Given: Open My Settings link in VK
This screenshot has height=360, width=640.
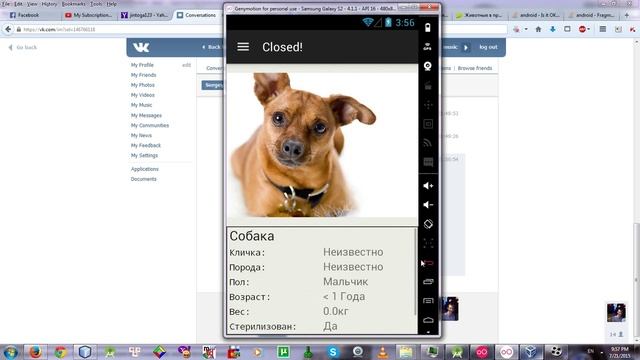Looking at the screenshot, I should coord(144,156).
